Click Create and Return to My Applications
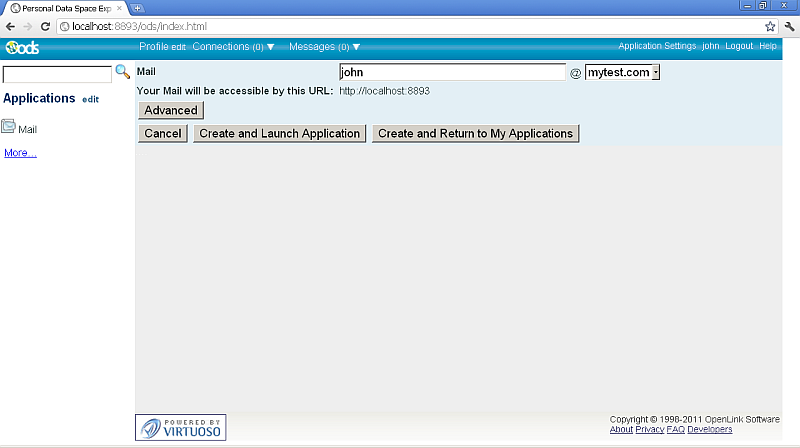The image size is (800, 448). coord(475,133)
